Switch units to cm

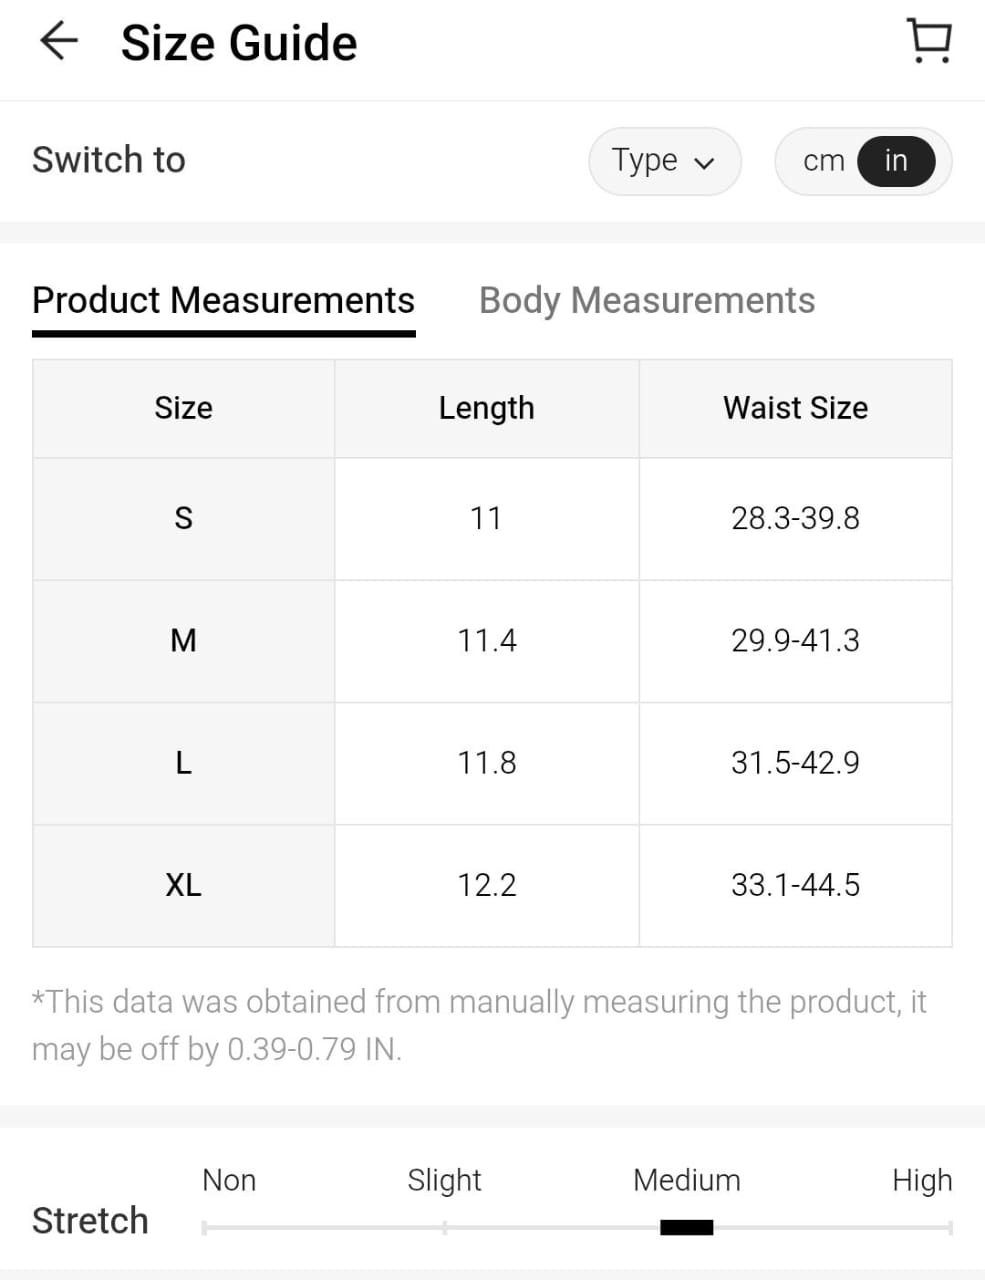823,161
